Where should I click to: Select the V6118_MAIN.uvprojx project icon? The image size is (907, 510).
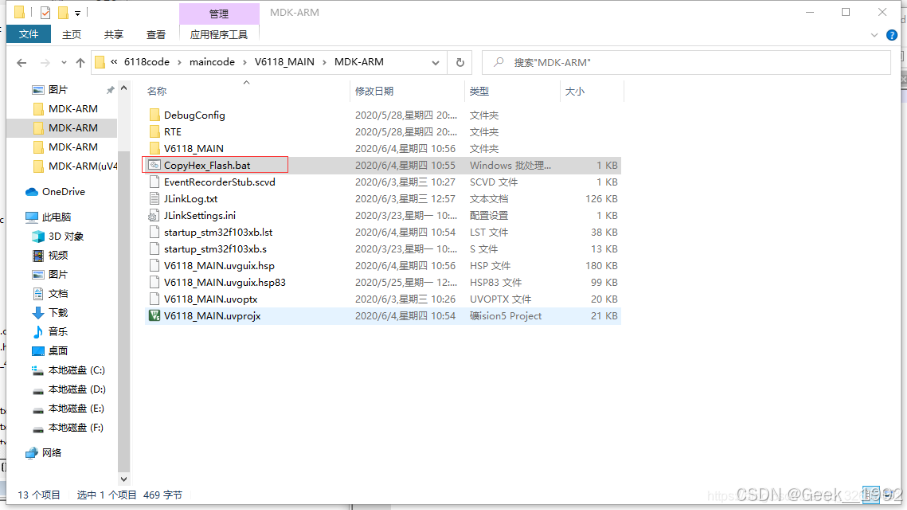pos(154,316)
